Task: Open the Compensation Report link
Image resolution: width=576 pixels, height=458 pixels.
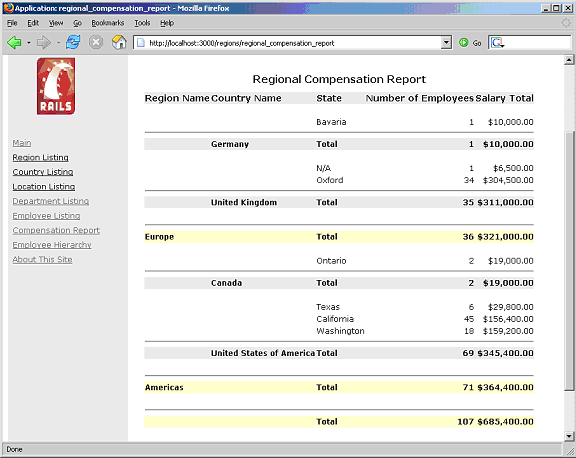Action: click(56, 230)
